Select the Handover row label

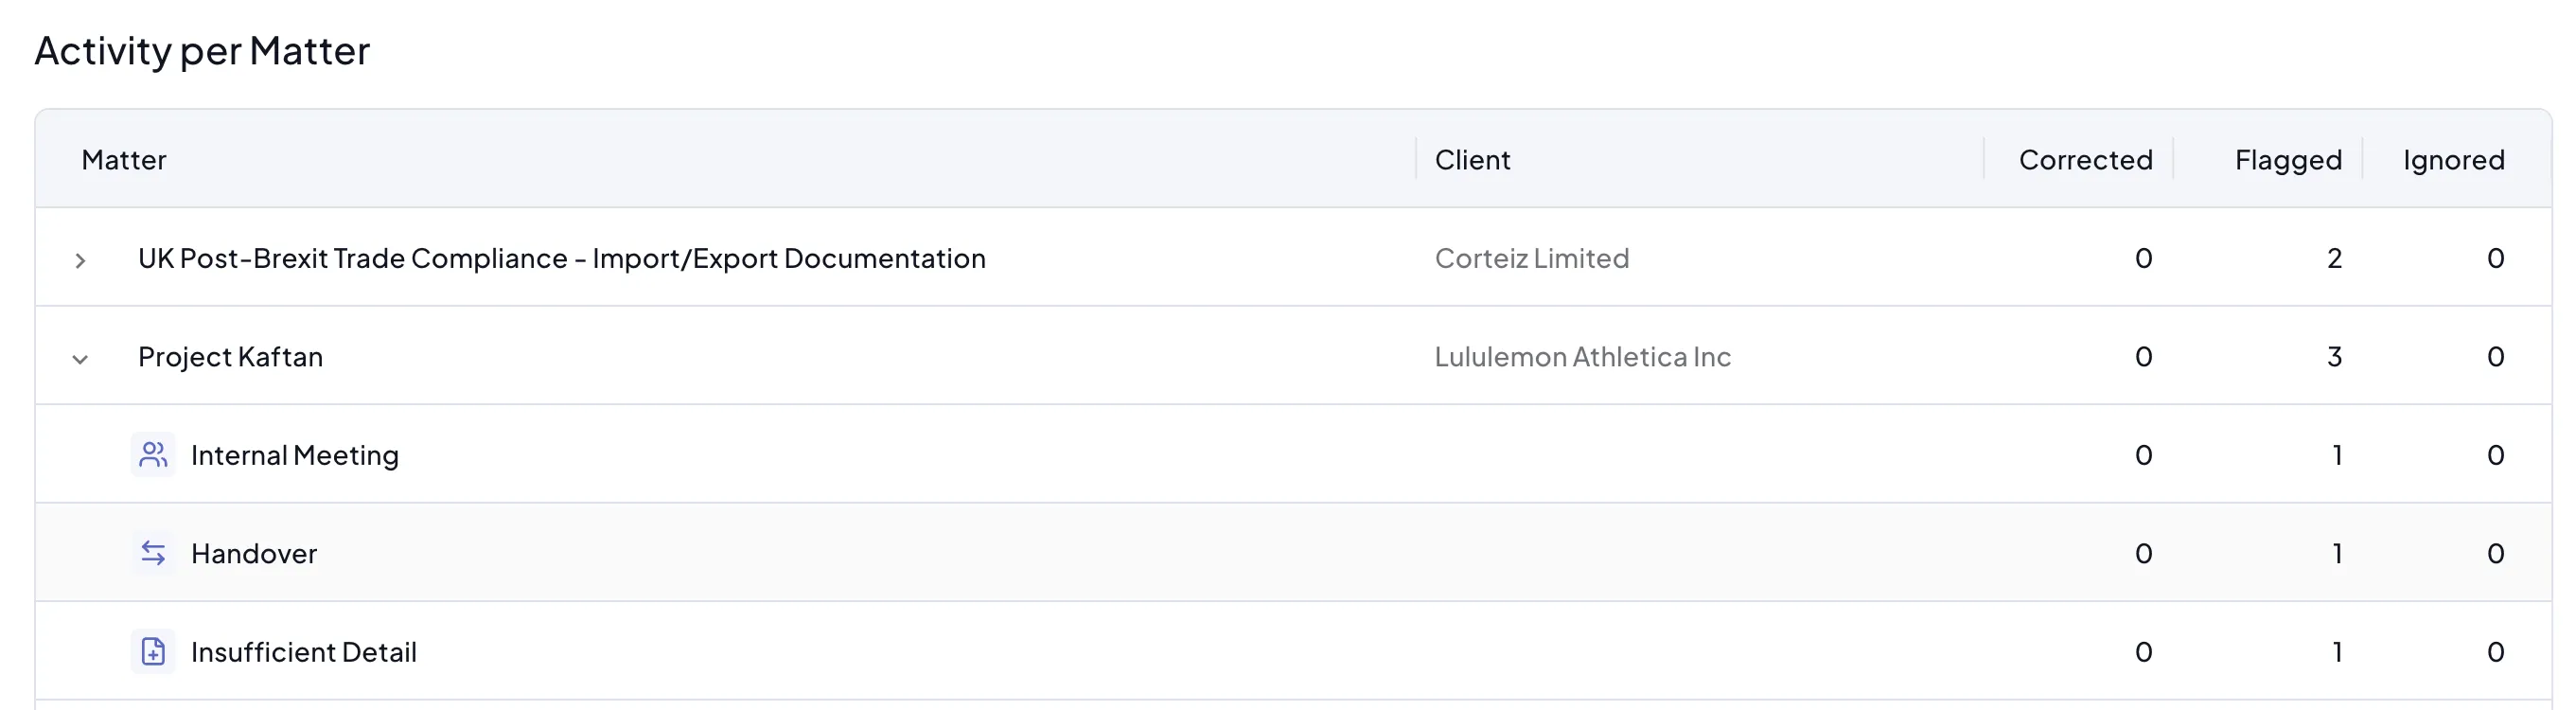click(254, 553)
